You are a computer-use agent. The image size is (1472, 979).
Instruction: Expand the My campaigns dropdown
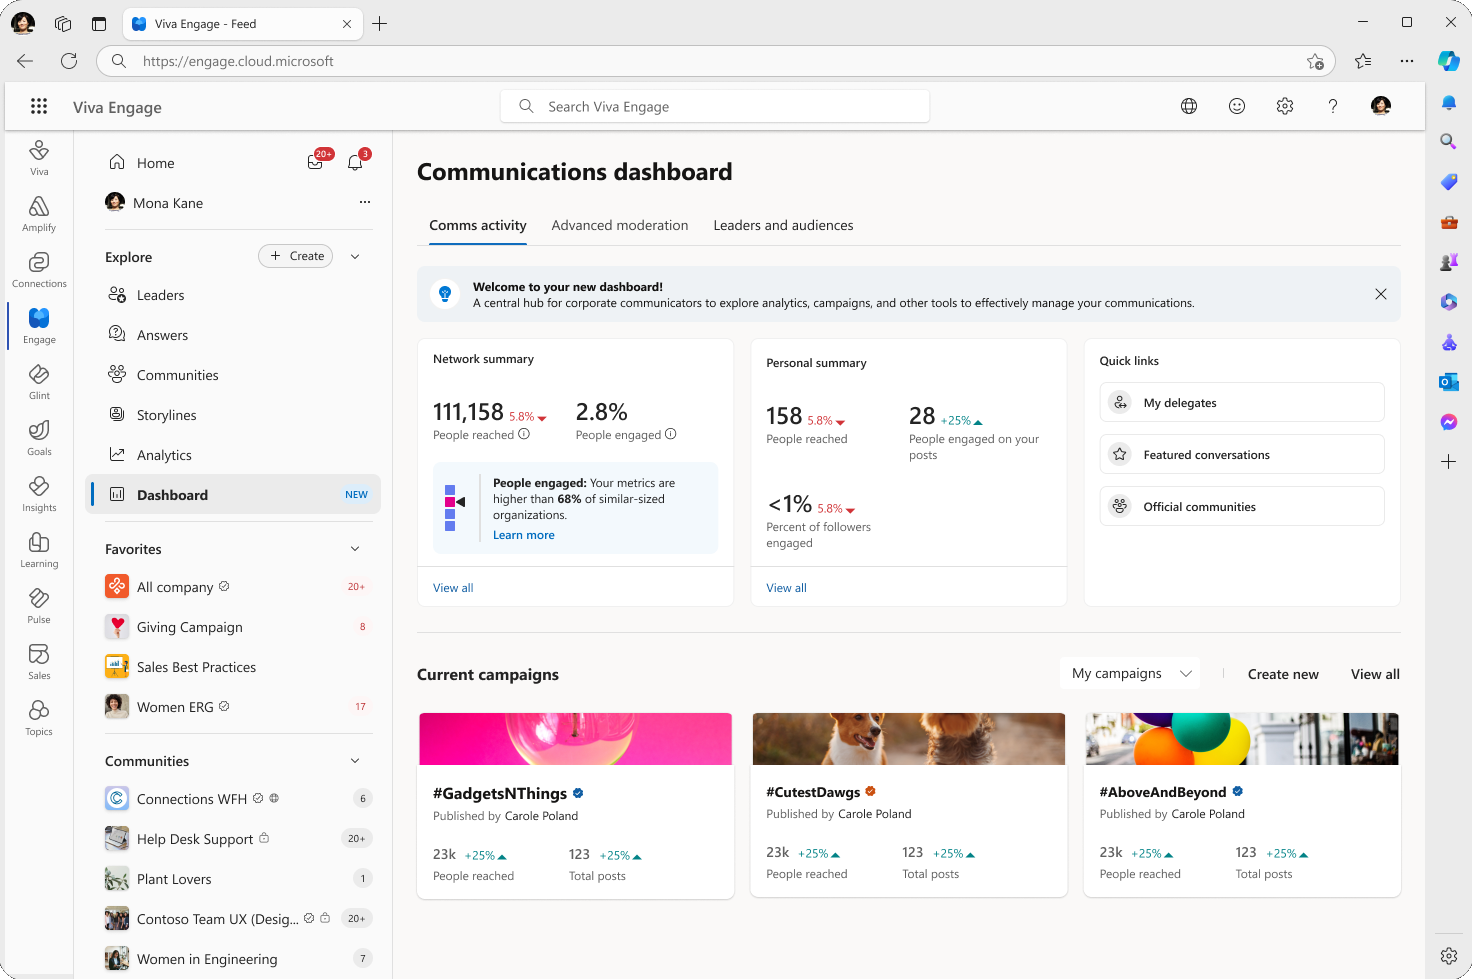[1130, 672]
